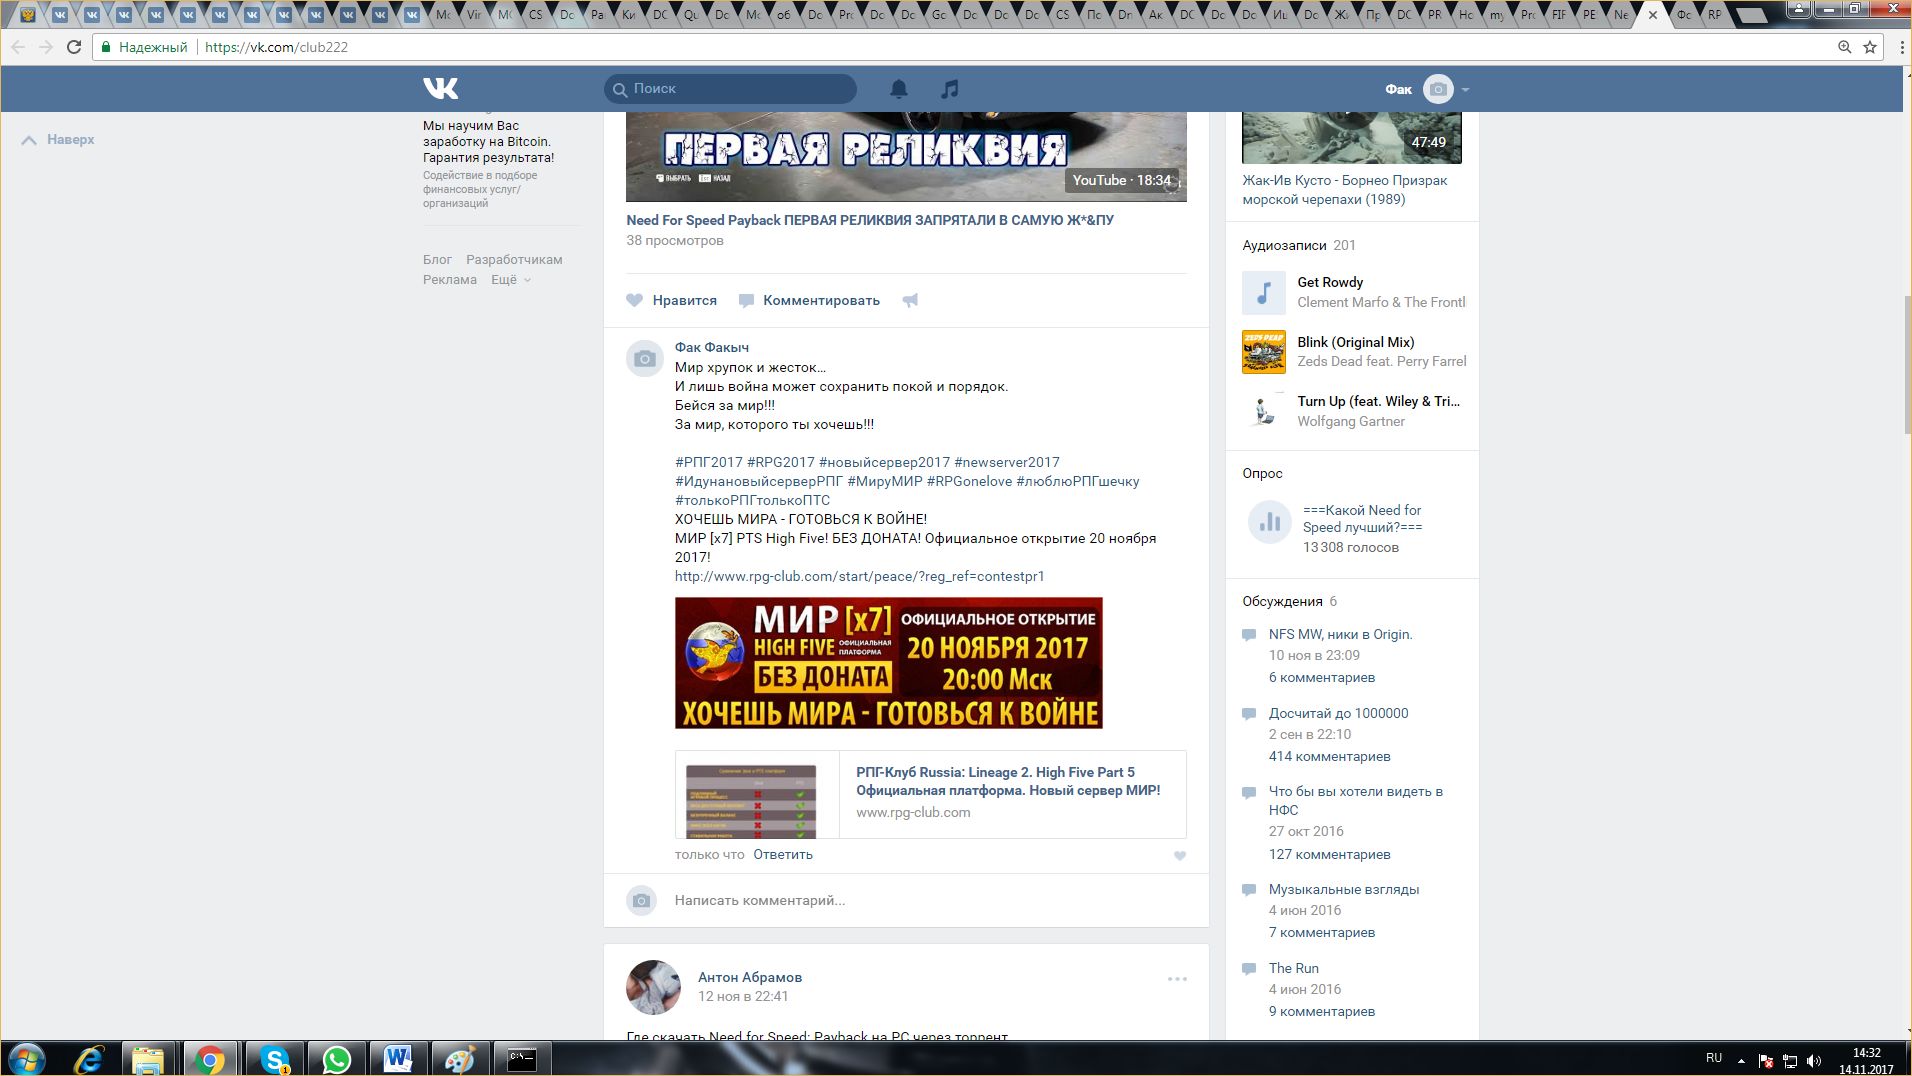Image resolution: width=1912 pixels, height=1076 pixels.
Task: Click the Разработчикам footer link
Action: click(514, 260)
